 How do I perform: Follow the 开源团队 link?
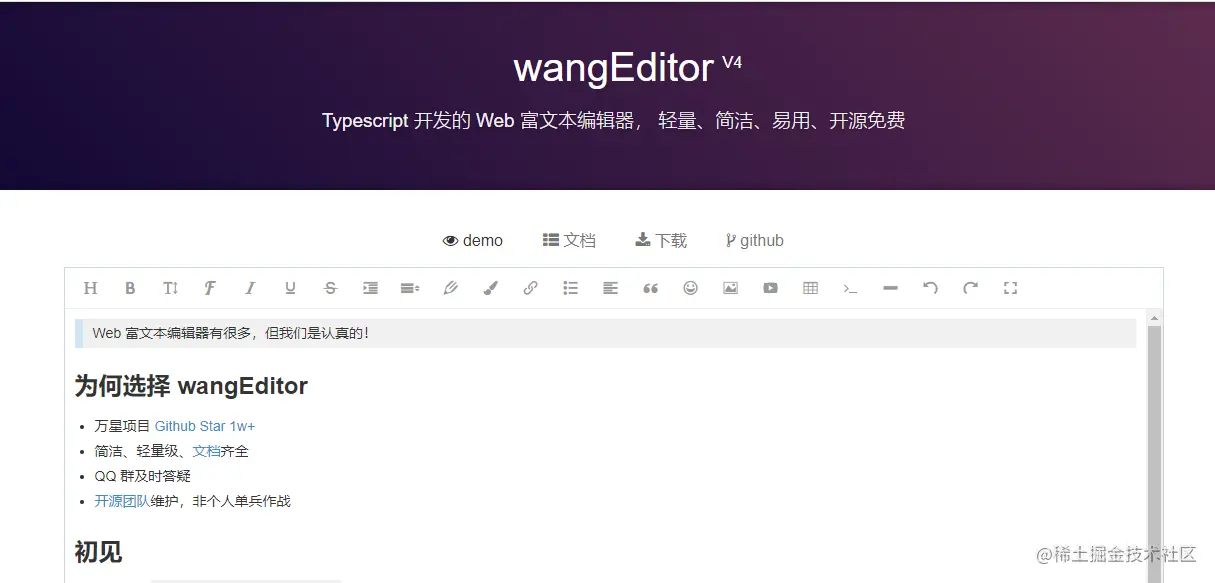[122, 501]
